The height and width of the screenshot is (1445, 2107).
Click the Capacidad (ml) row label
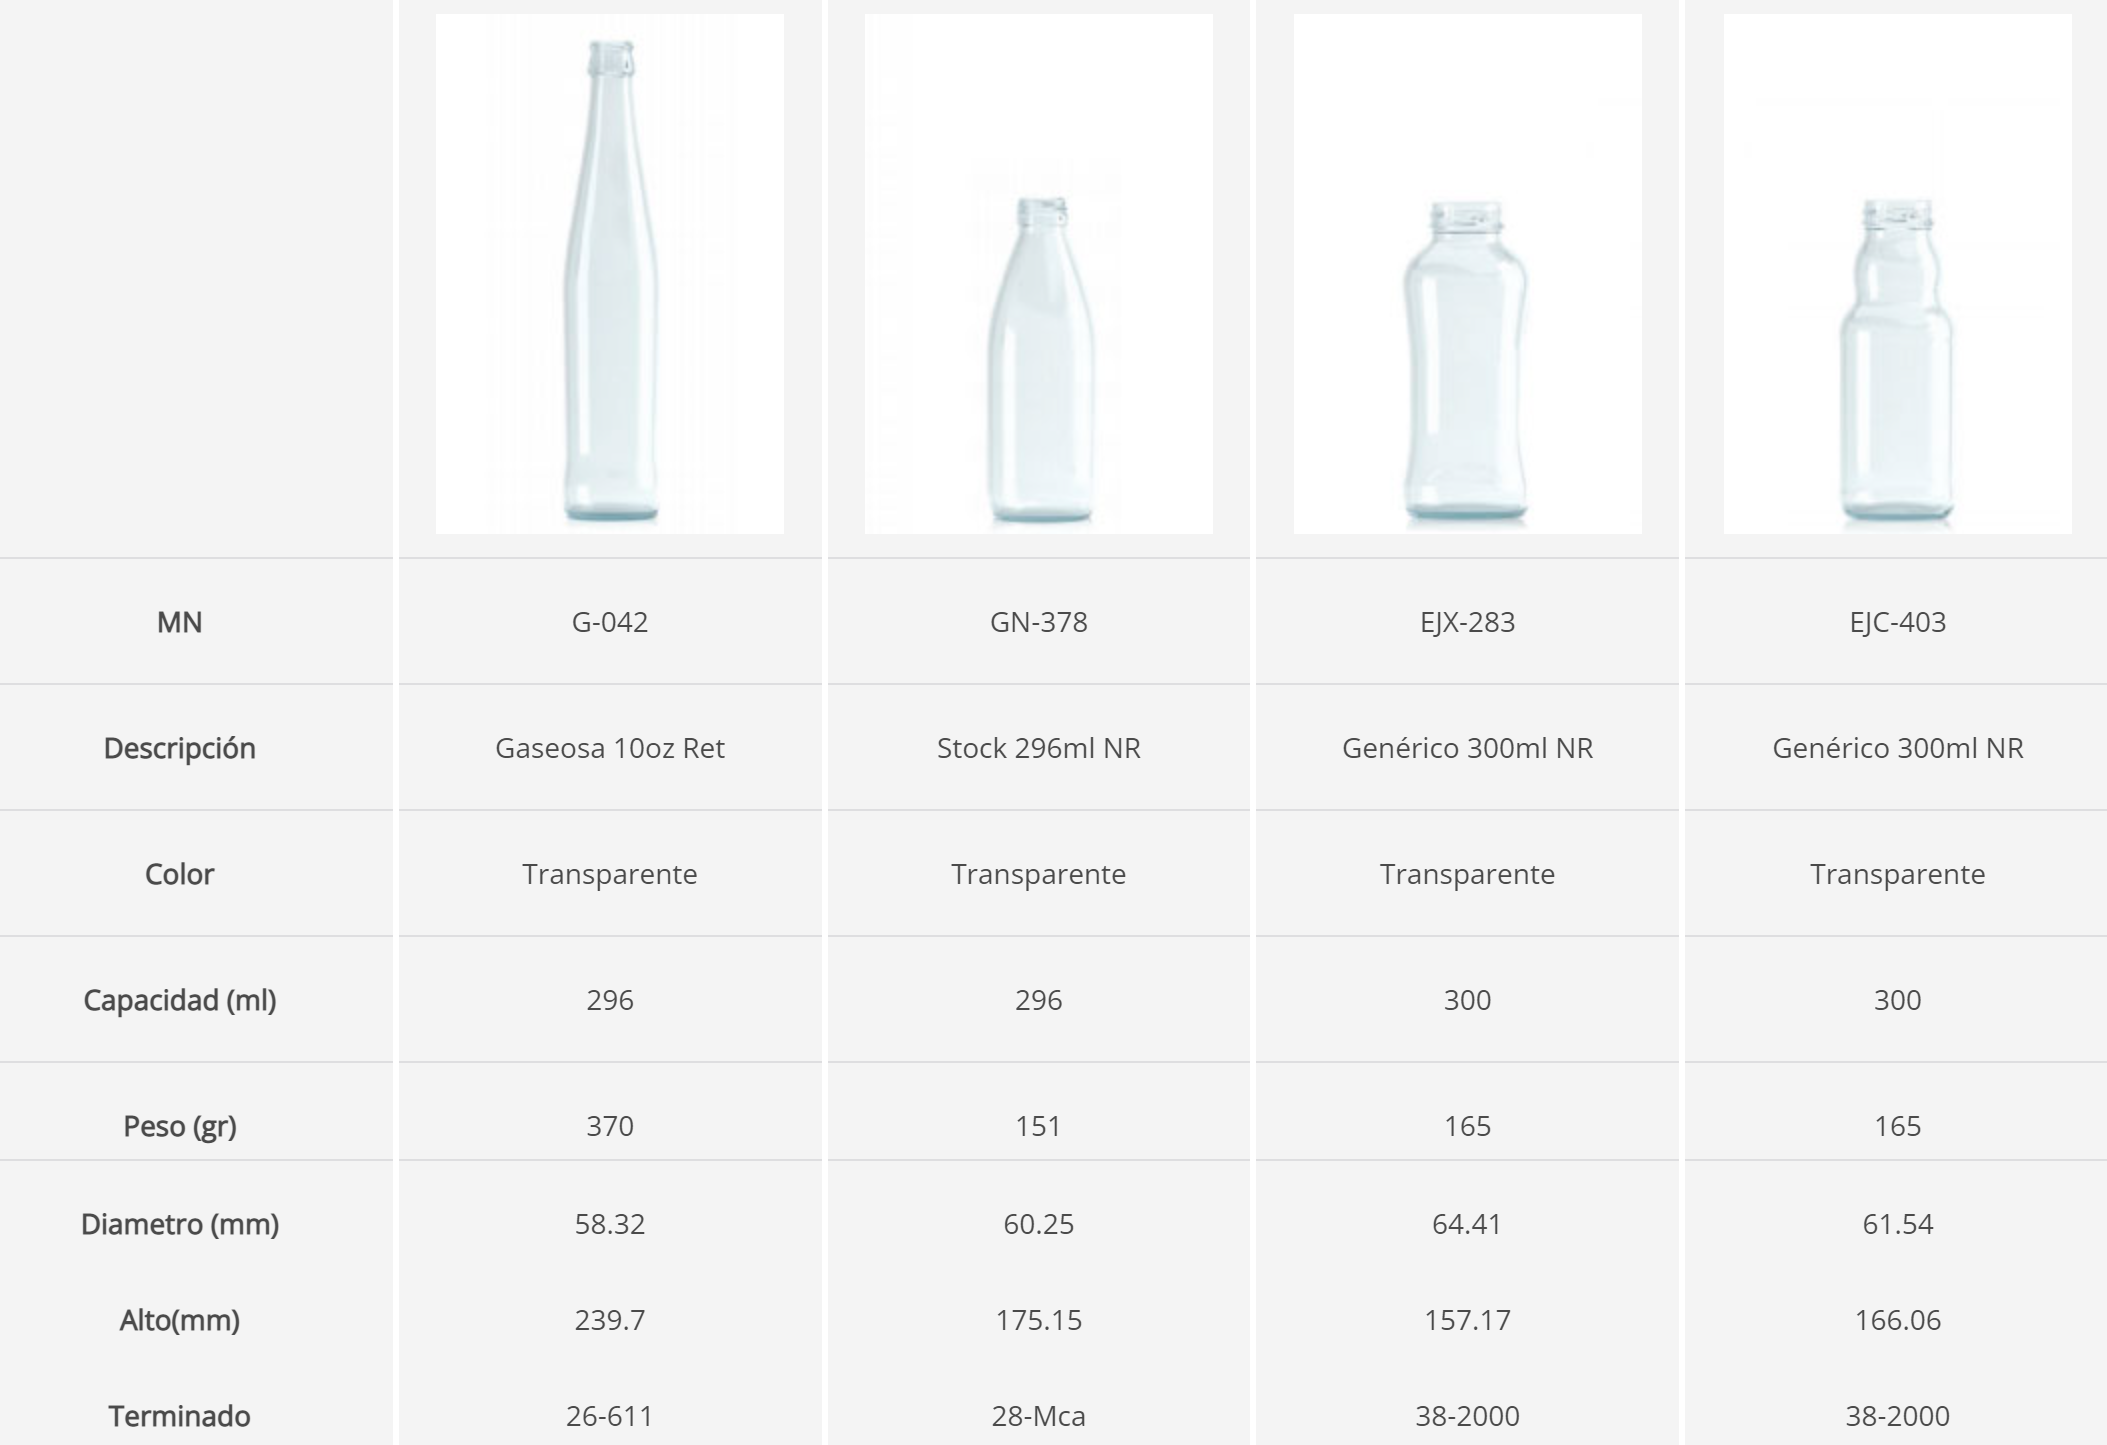click(x=180, y=1000)
